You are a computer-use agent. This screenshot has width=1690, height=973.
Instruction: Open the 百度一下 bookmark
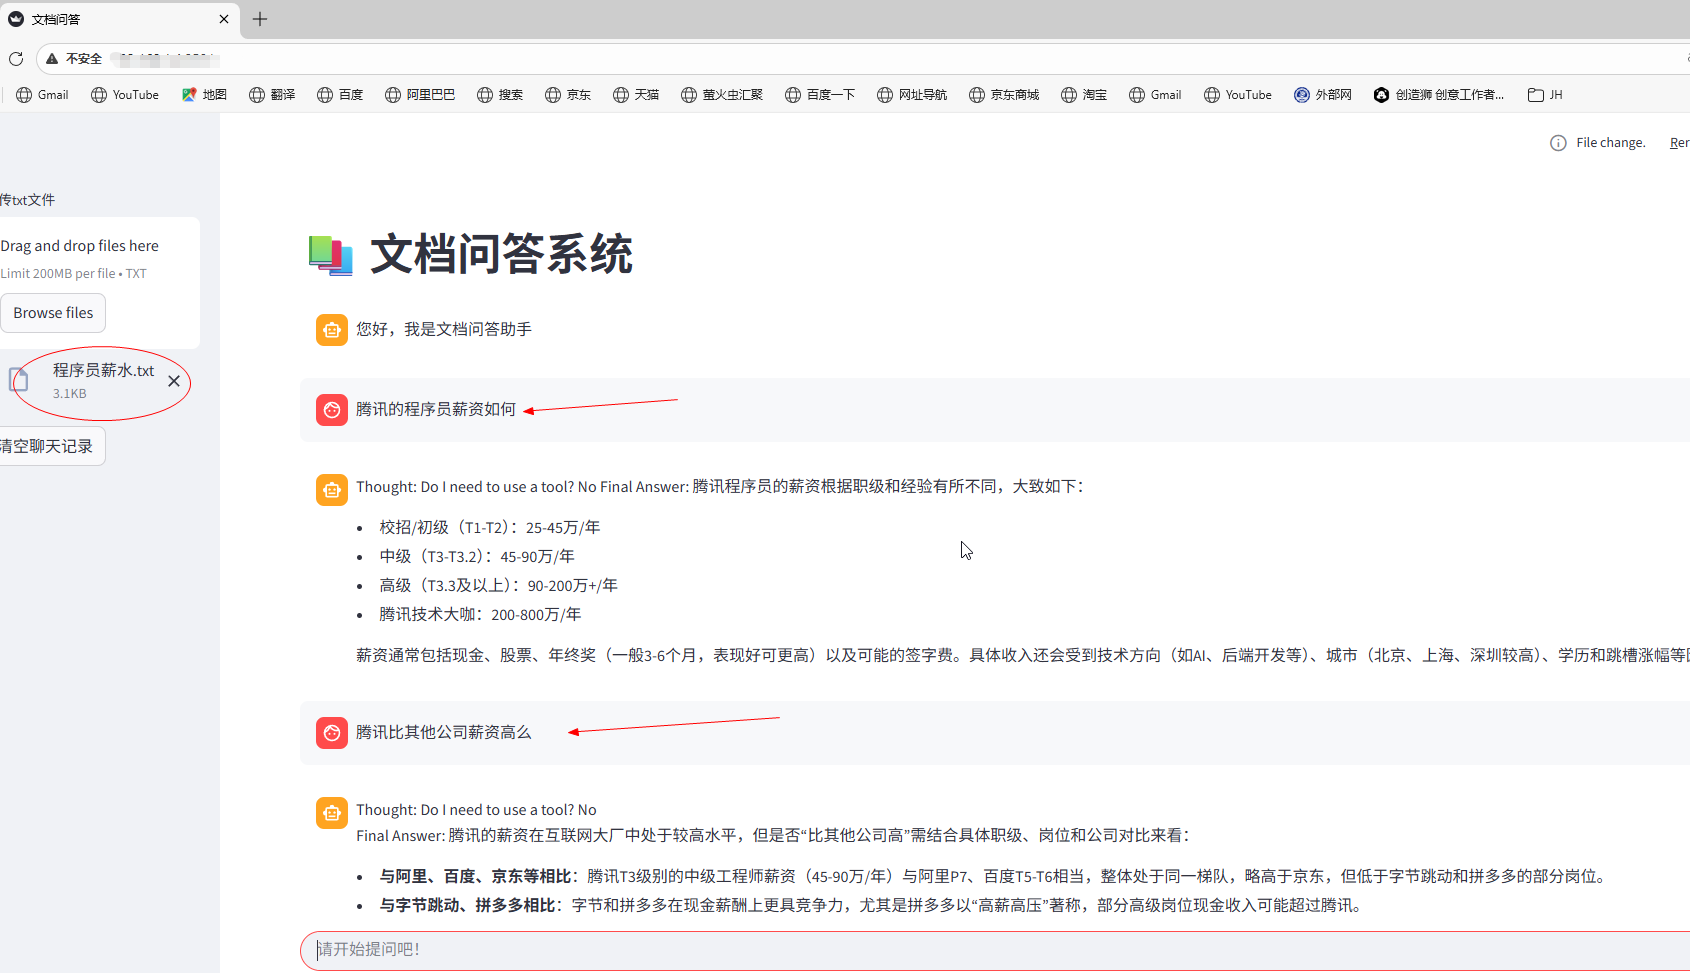point(820,95)
